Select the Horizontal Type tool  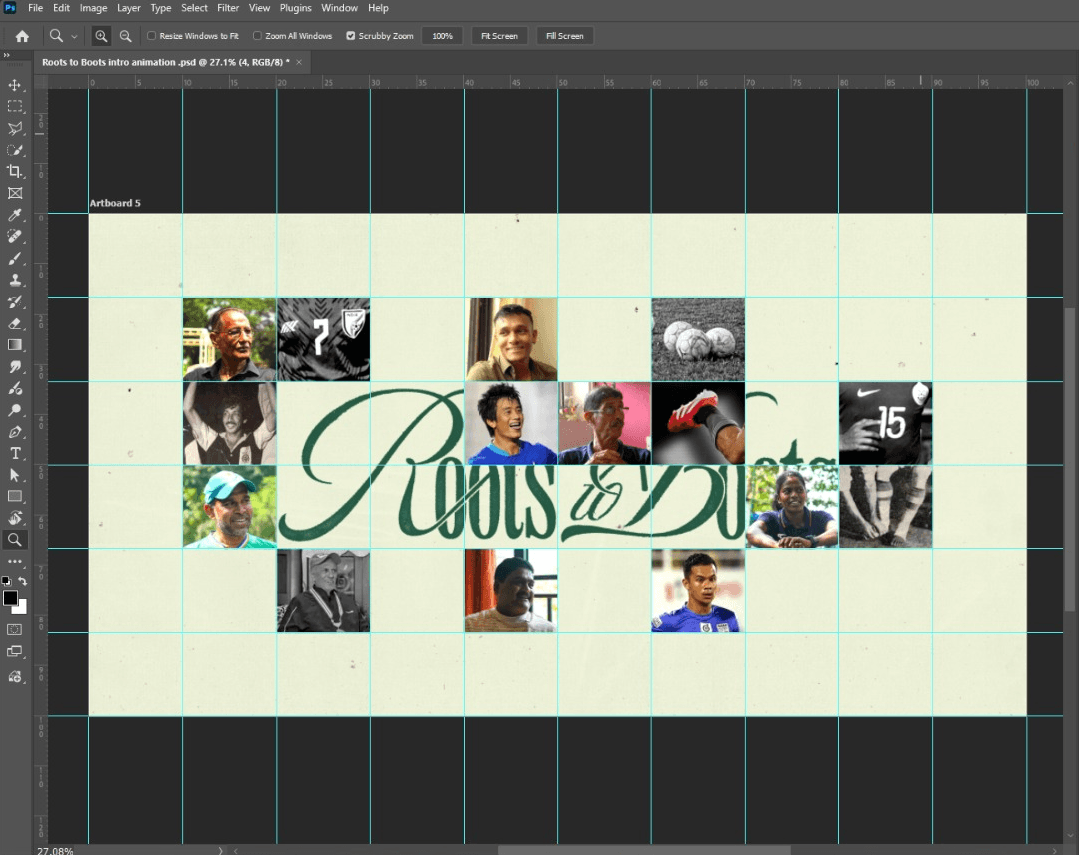[x=14, y=454]
